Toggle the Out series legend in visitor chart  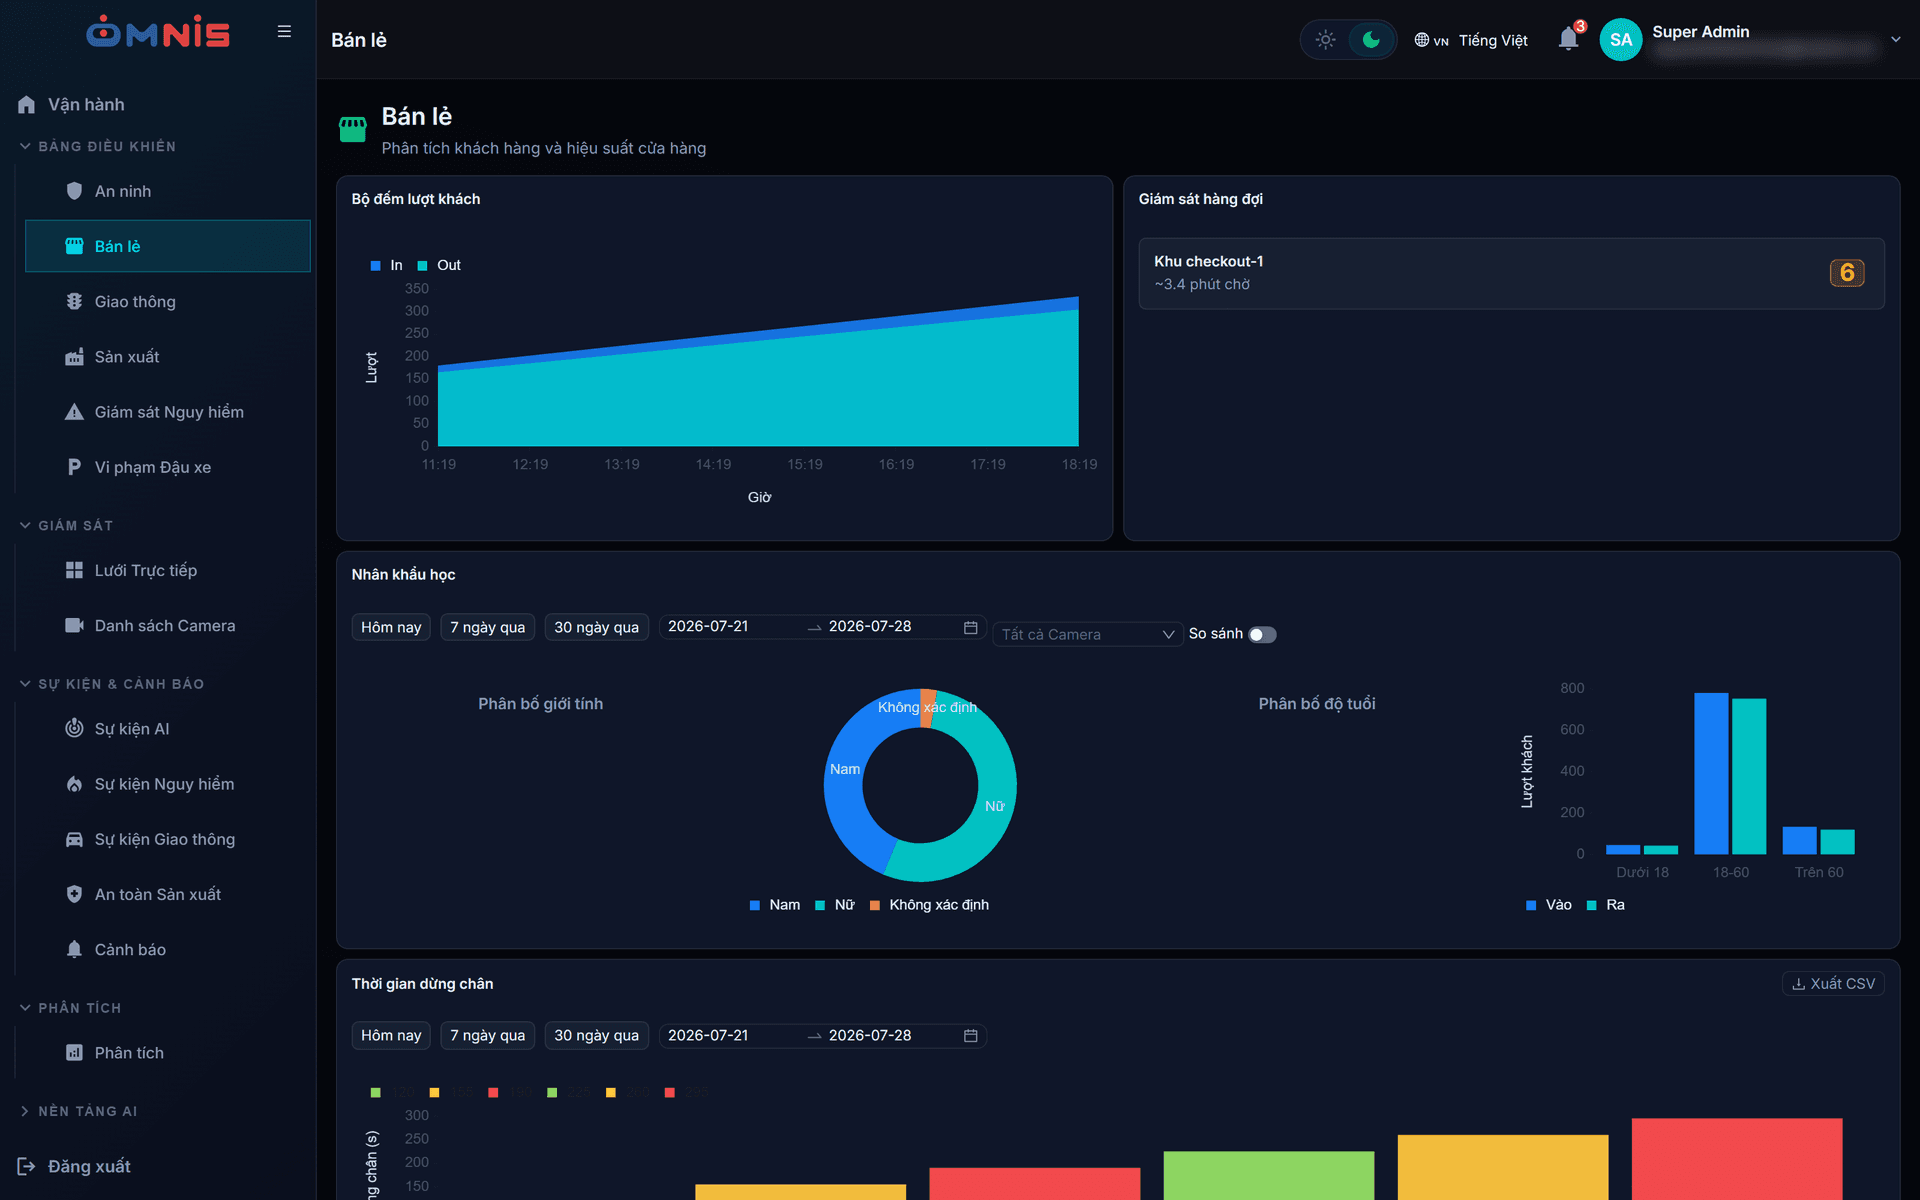[439, 265]
